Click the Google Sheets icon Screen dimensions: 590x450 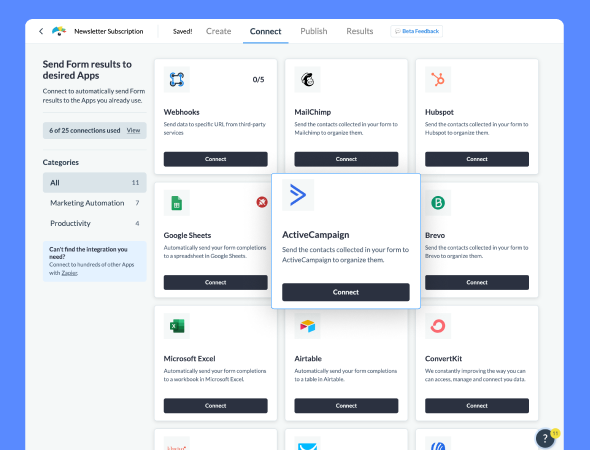(x=176, y=203)
